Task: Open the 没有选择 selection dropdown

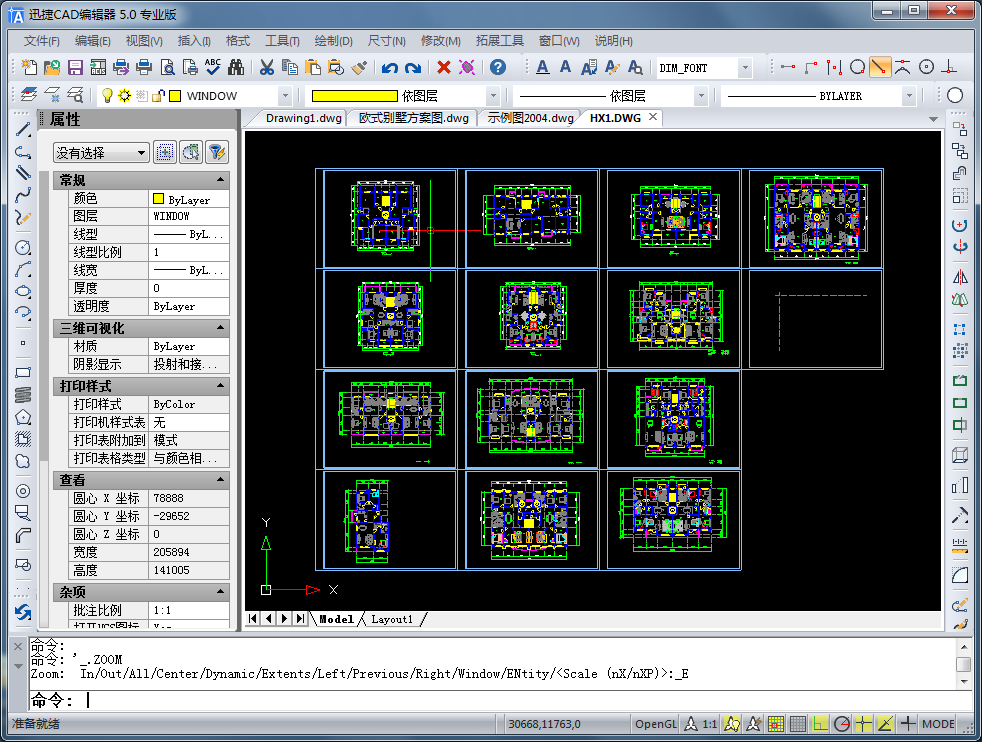Action: (x=101, y=153)
